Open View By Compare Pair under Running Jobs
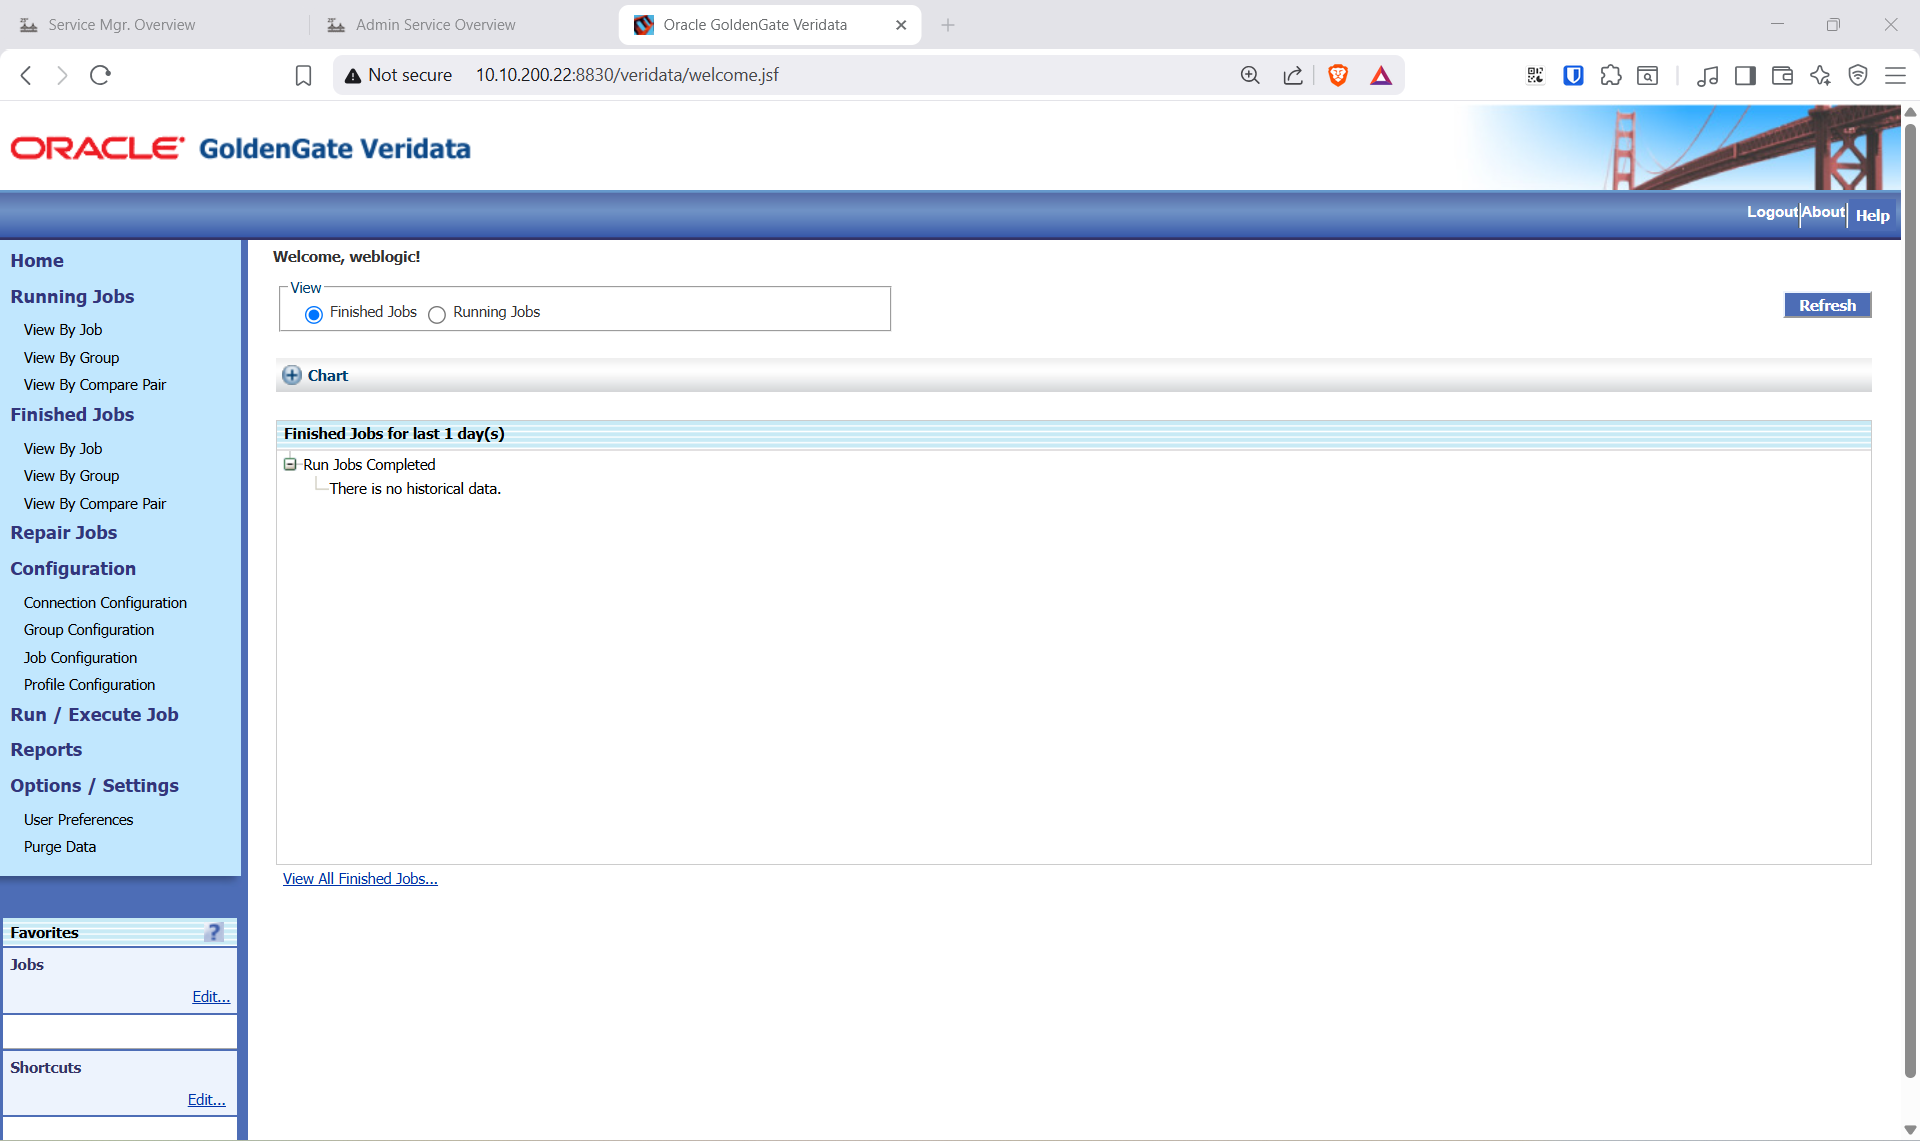The height and width of the screenshot is (1141, 1920). click(x=95, y=384)
